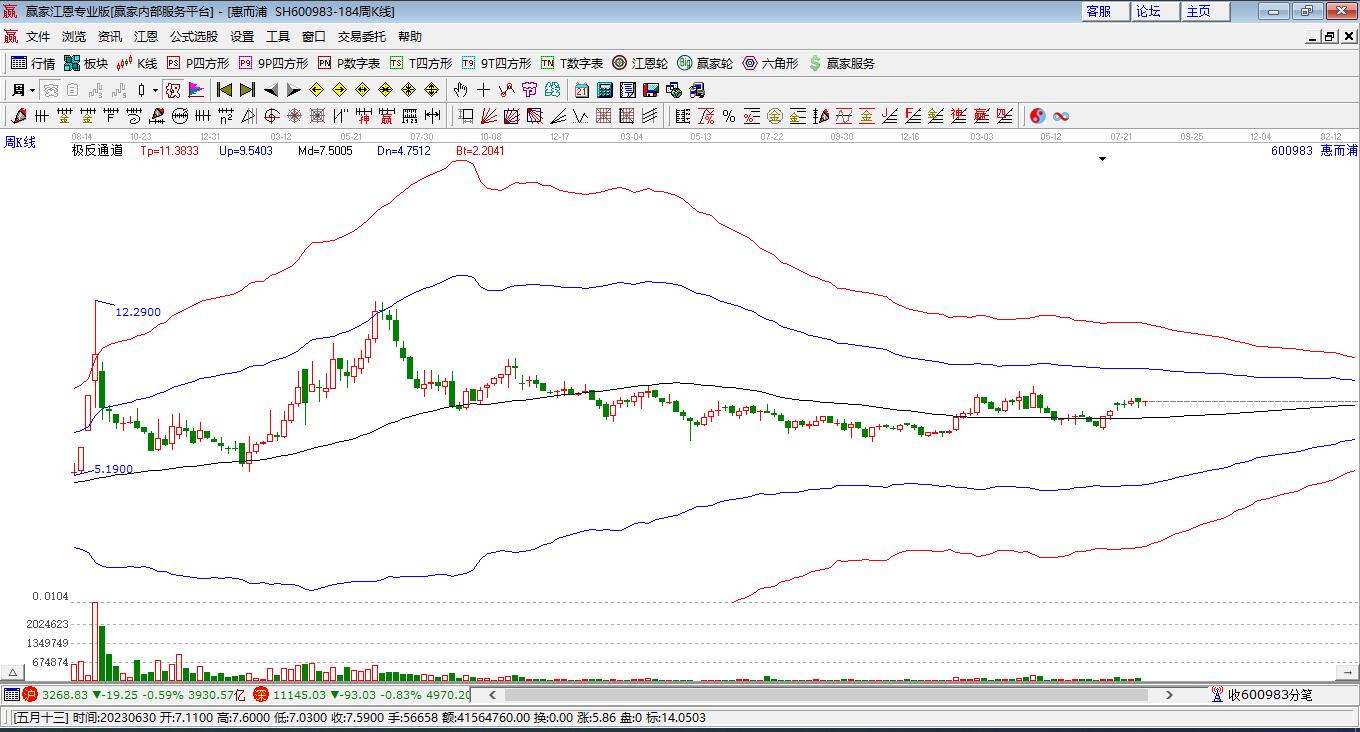This screenshot has width=1360, height=732.
Task: Open the 交易委托 menu
Action: pyautogui.click(x=361, y=37)
